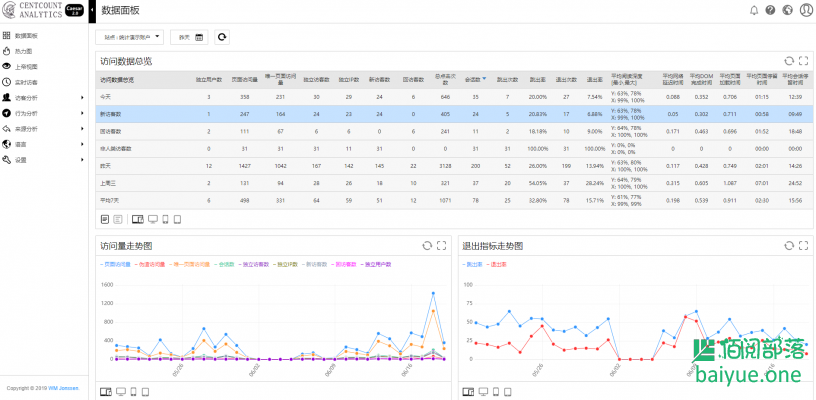Filter 退出指标走势图 to phone devices
Image resolution: width=816 pixels, height=400 pixels.
click(497, 391)
